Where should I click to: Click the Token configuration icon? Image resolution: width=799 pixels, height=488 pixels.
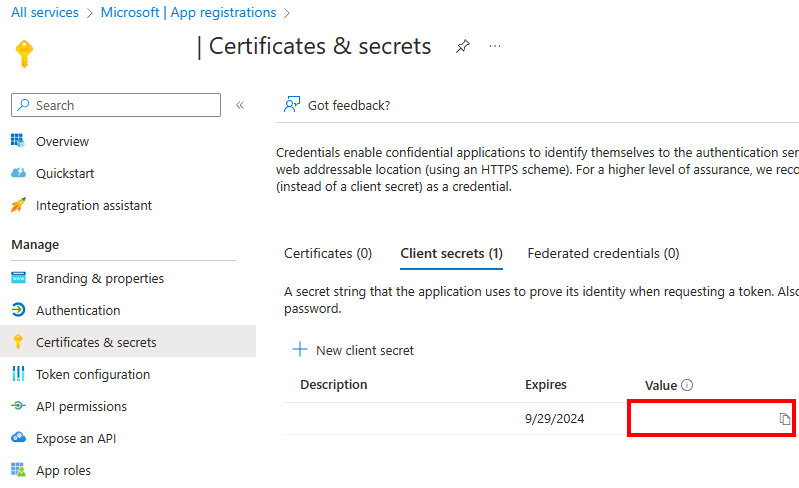click(18, 374)
